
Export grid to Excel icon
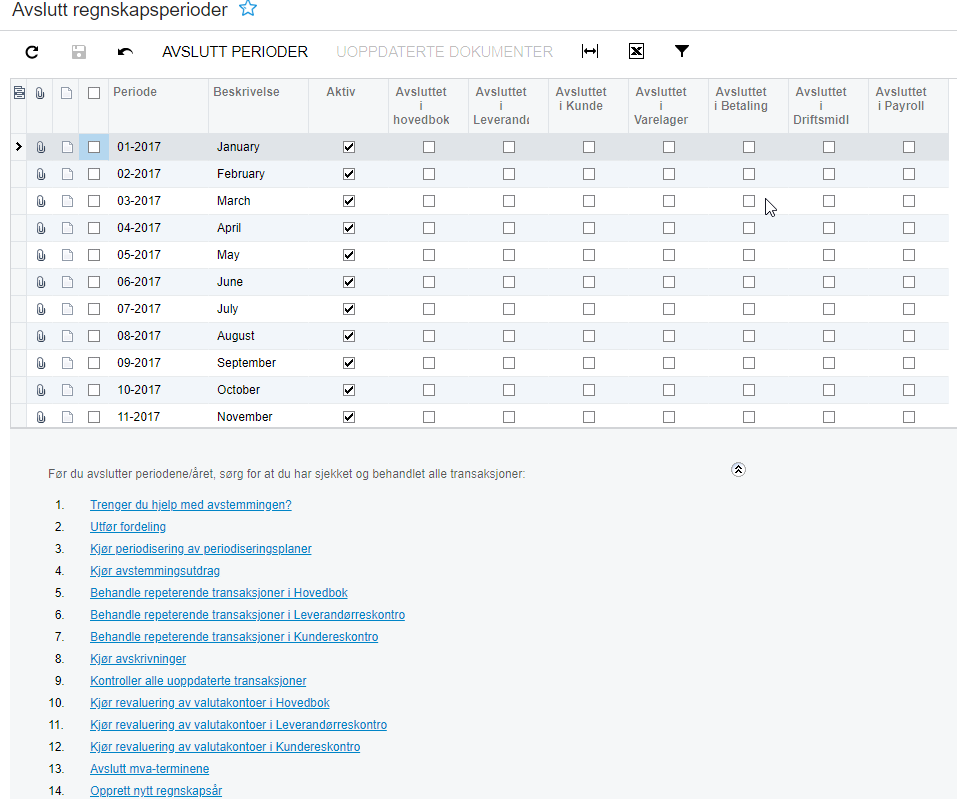[x=636, y=51]
